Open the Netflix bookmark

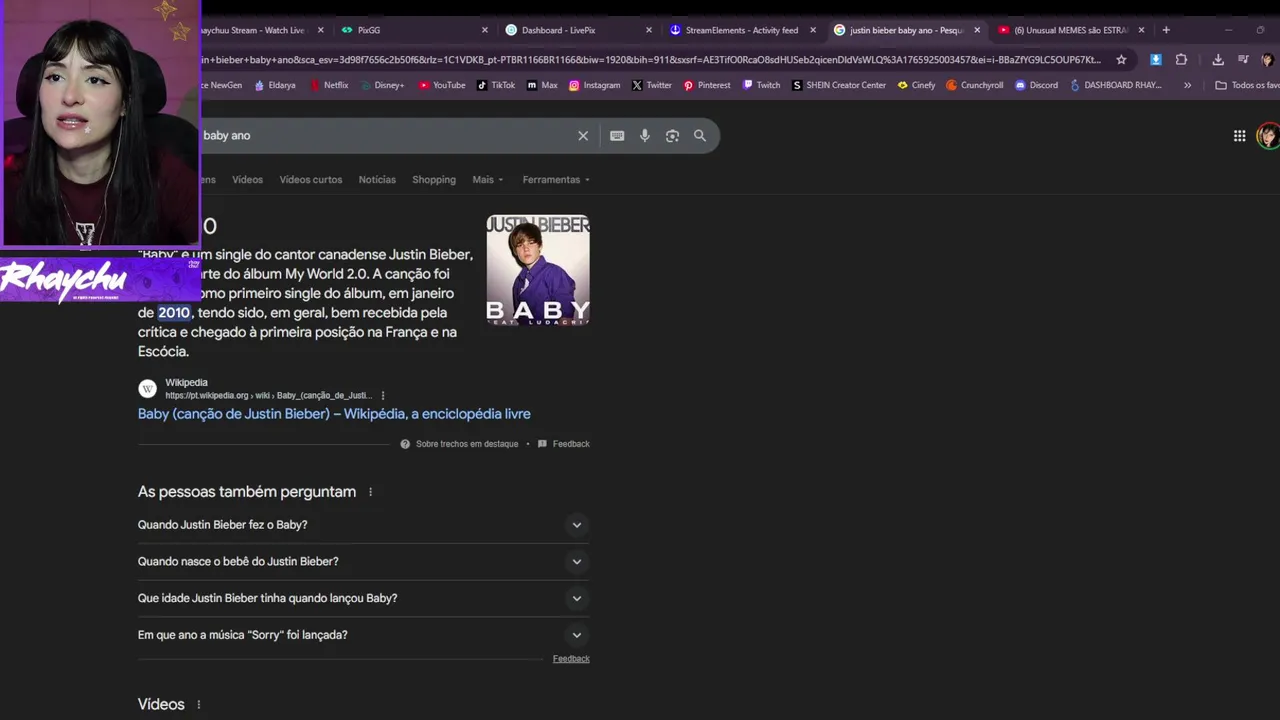click(x=329, y=85)
